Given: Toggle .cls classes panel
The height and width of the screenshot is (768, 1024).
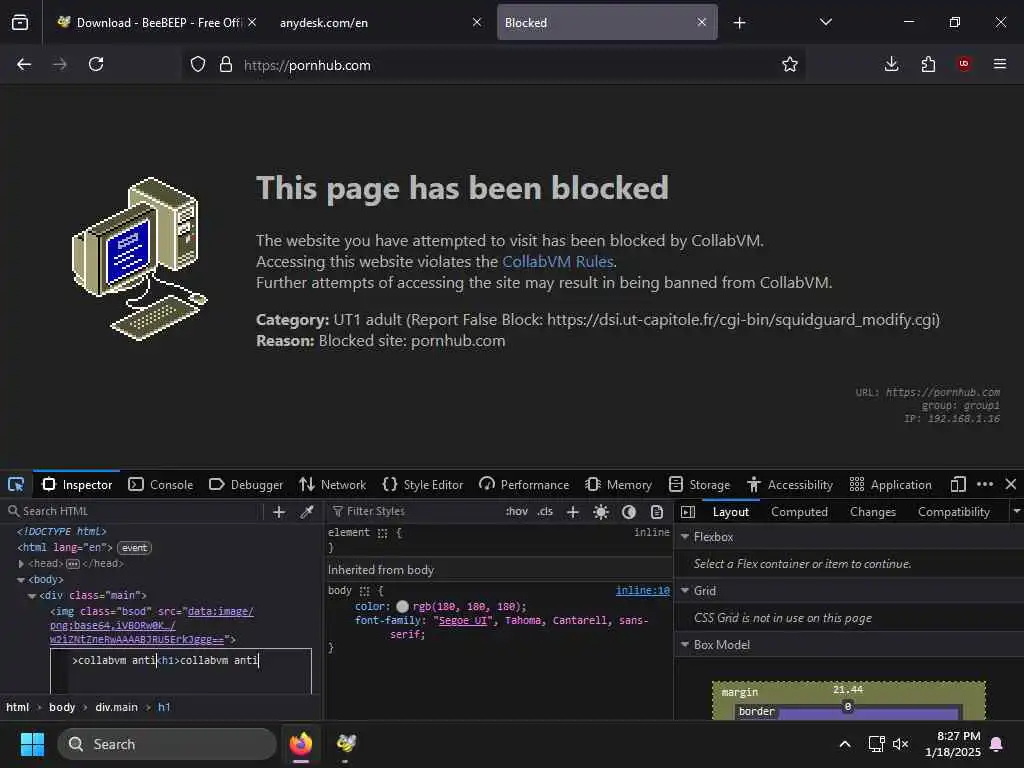Looking at the screenshot, I should click(545, 511).
